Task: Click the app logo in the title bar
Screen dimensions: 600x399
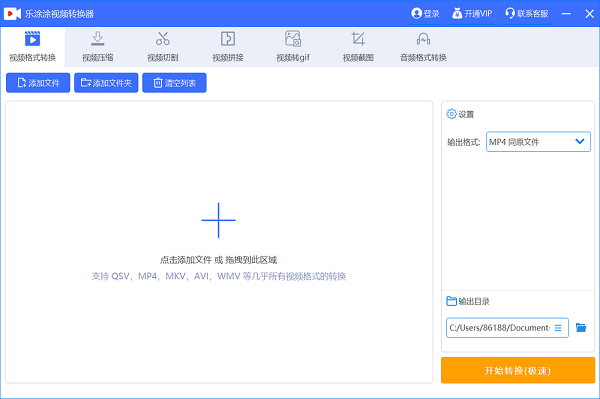Action: [12, 14]
